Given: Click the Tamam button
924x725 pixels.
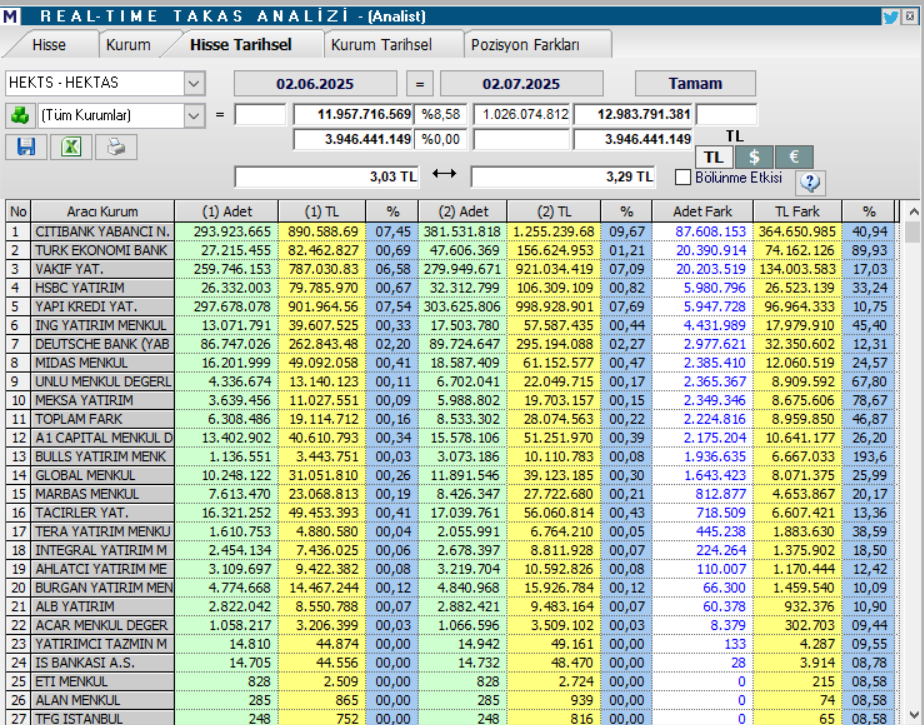Looking at the screenshot, I should point(695,84).
